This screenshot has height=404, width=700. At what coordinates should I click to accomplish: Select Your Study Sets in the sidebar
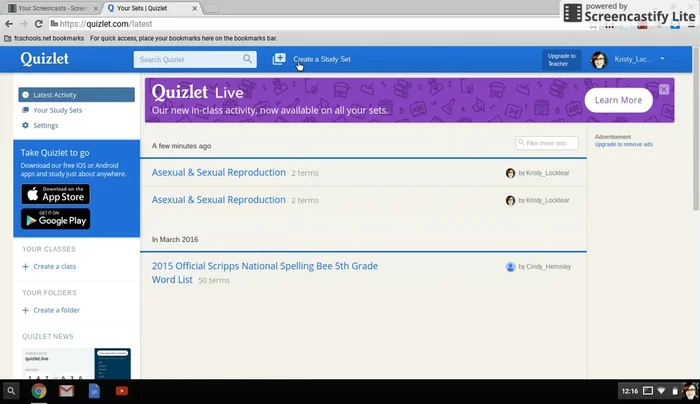tap(57, 110)
